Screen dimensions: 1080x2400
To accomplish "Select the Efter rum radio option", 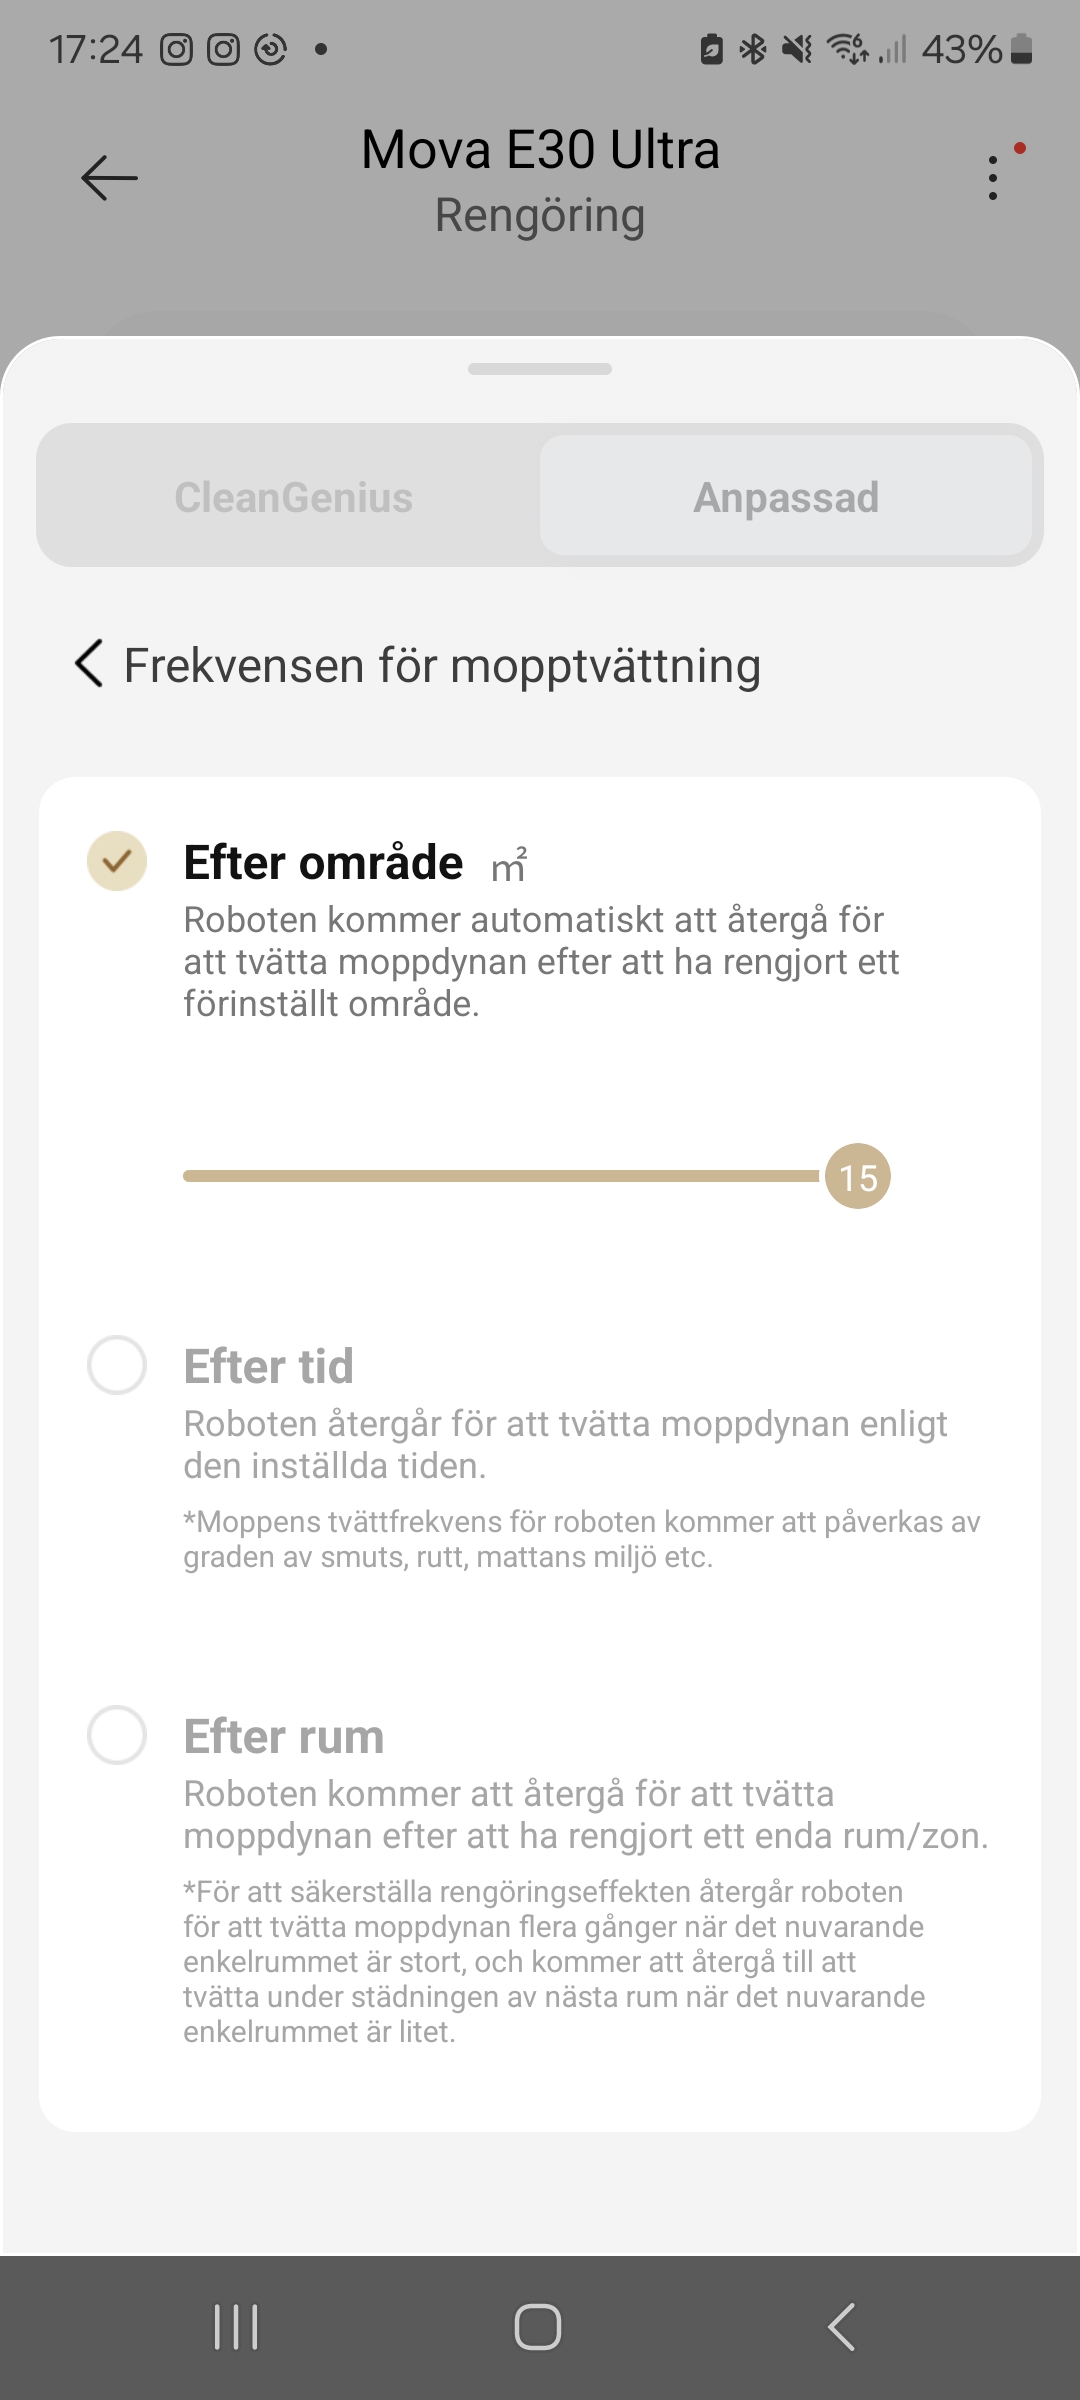I will [117, 1735].
